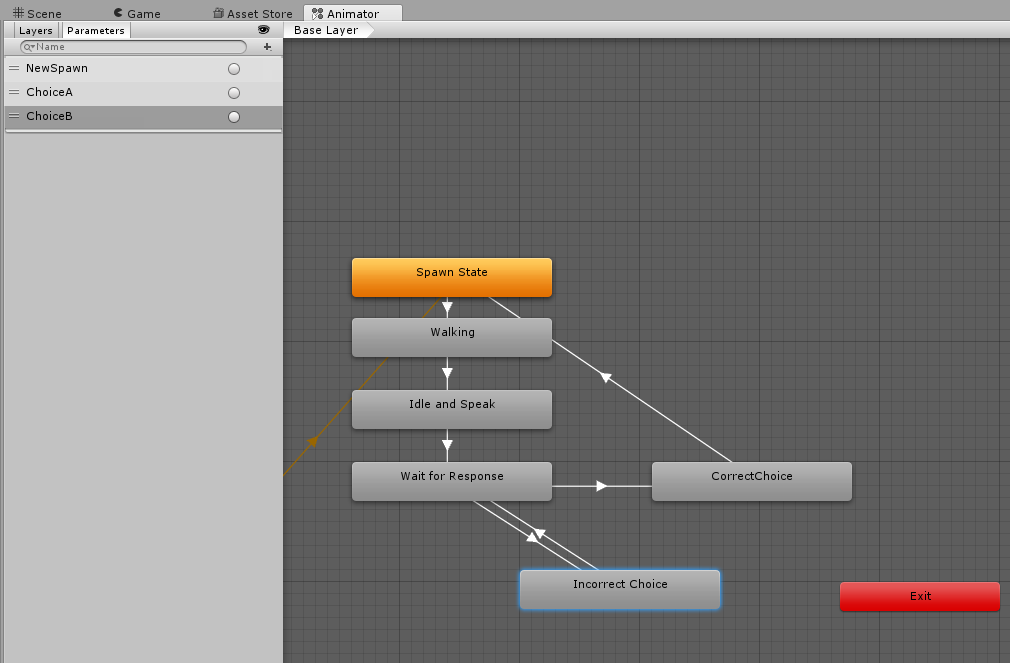The height and width of the screenshot is (663, 1010).
Task: Open the Layers tab in Animator
Action: click(x=36, y=30)
